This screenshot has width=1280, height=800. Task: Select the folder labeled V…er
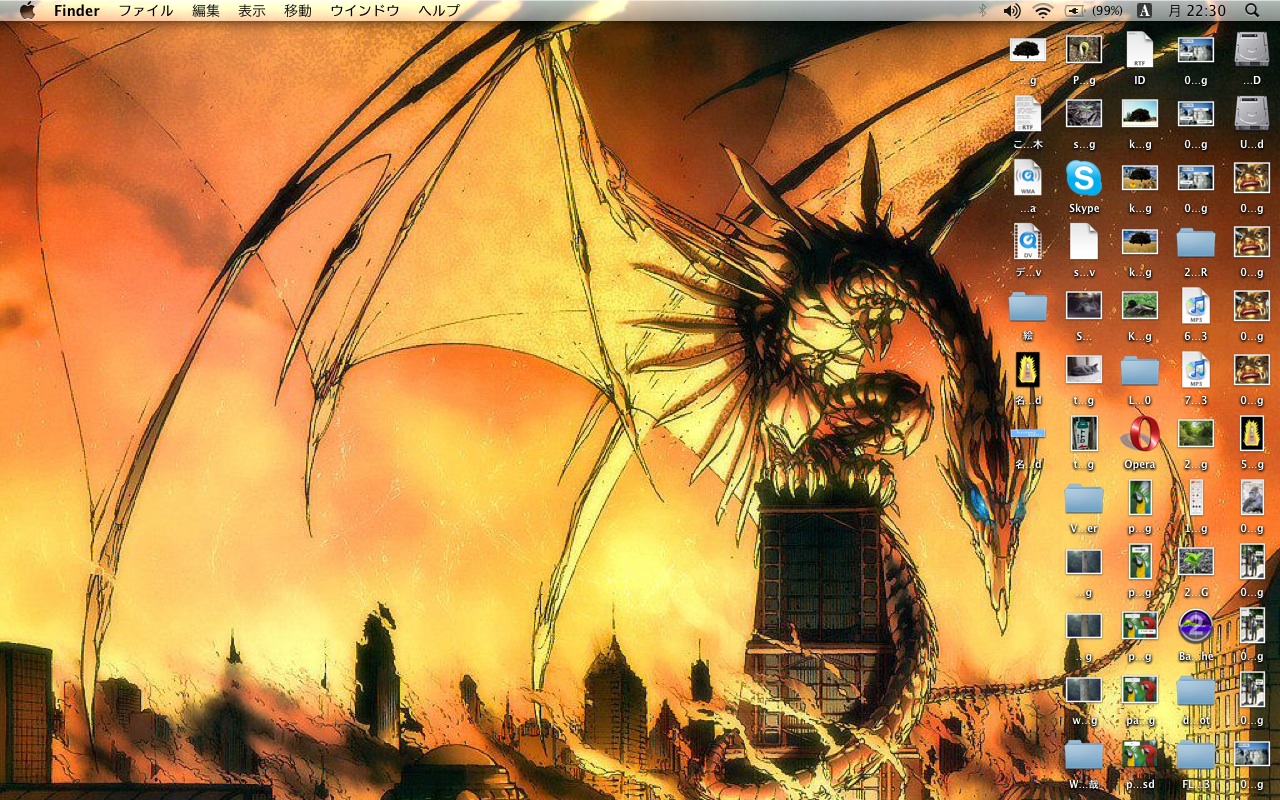tap(1084, 498)
